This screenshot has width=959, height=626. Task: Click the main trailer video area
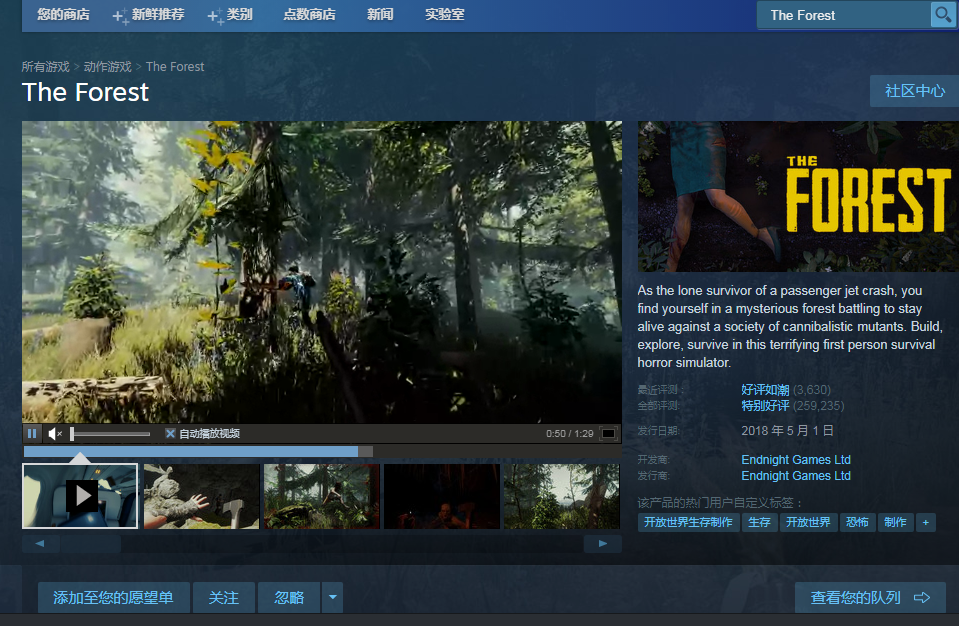pos(322,272)
